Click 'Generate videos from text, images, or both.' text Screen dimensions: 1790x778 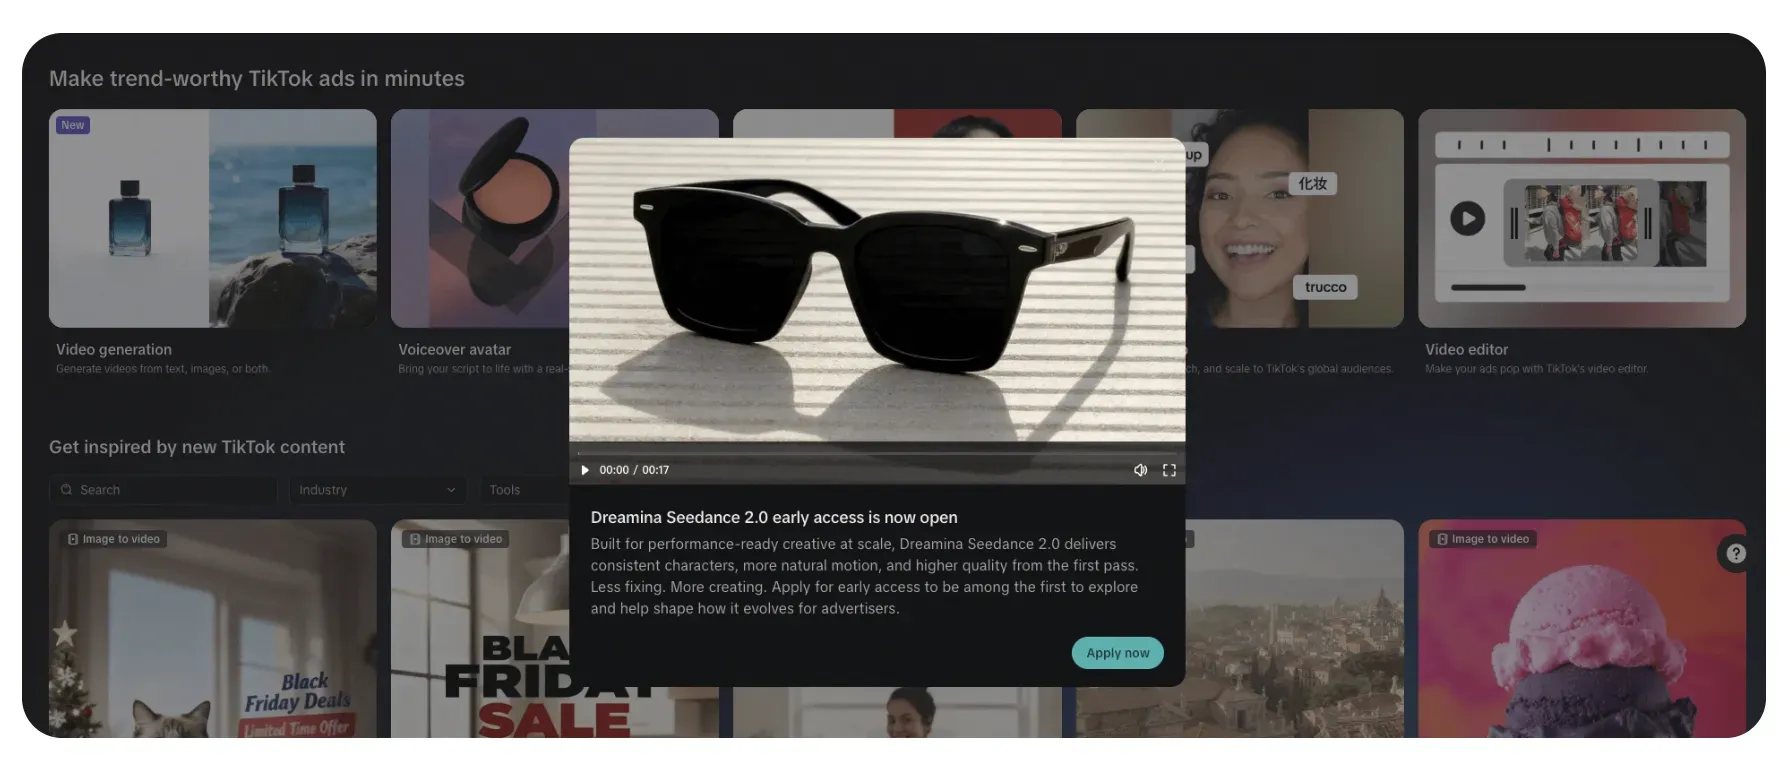(x=163, y=369)
